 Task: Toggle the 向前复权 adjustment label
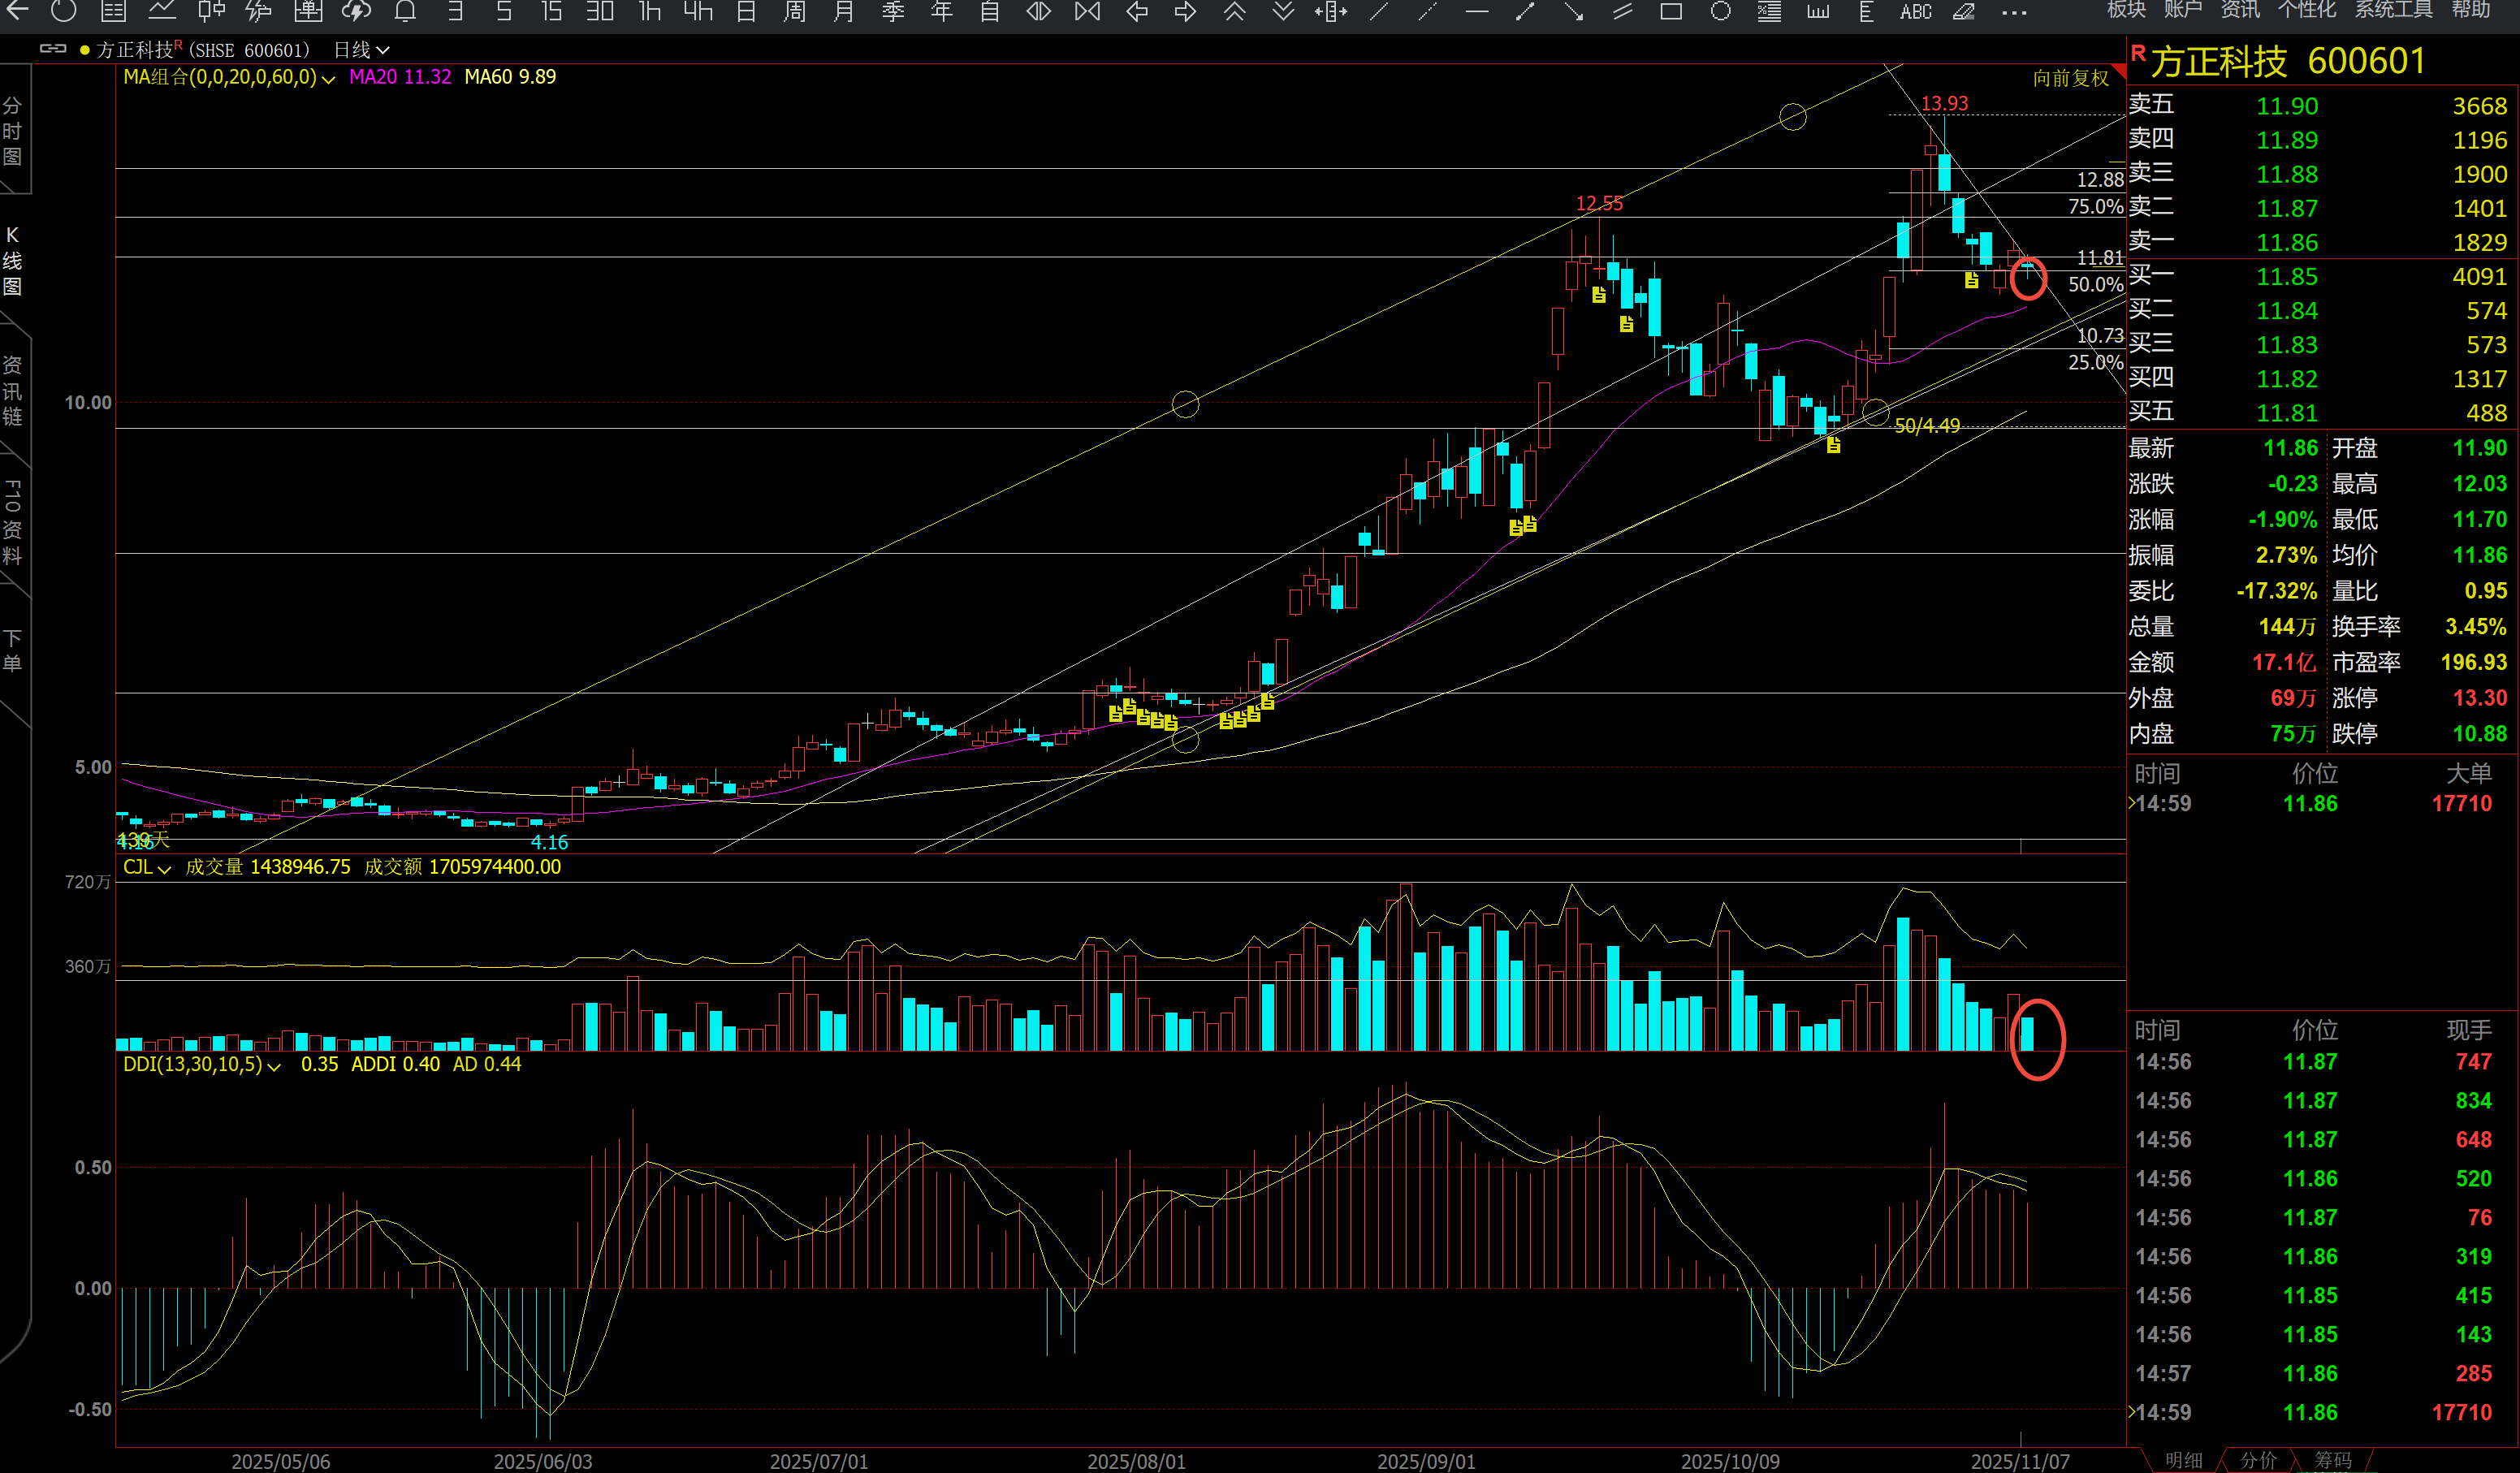pyautogui.click(x=2070, y=78)
